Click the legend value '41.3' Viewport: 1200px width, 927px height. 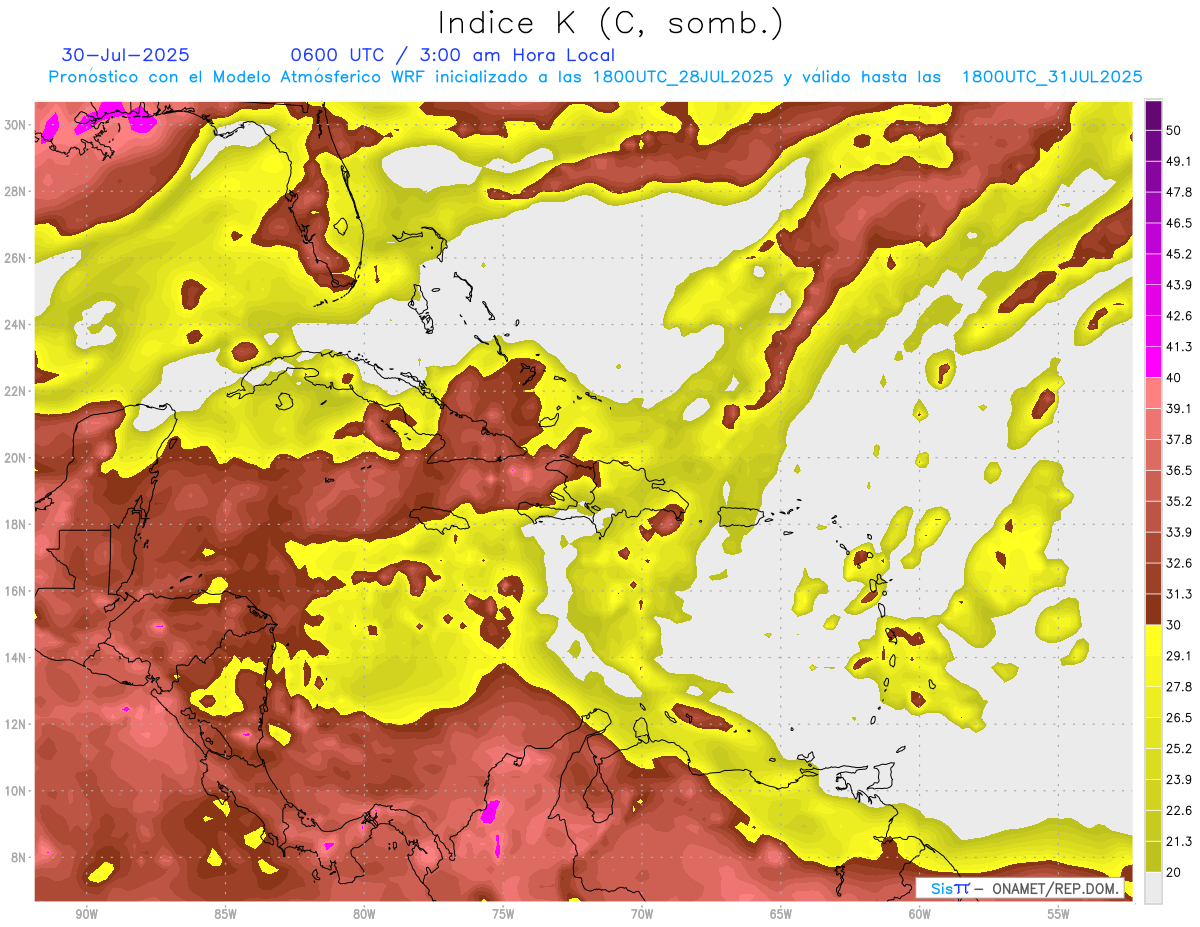pos(1179,347)
